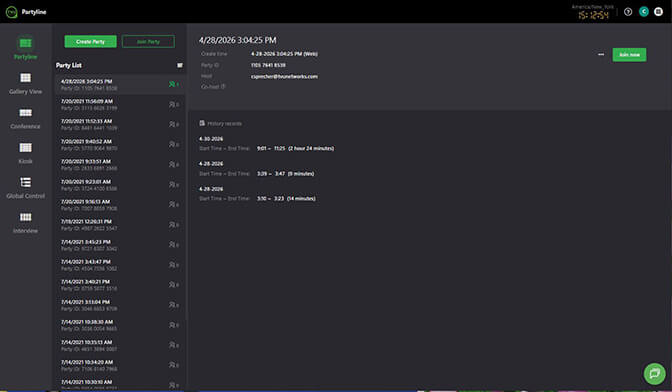Image resolution: width=672 pixels, height=392 pixels.
Task: Click participants icon on 7/14/2021 10:35:13 AM party
Action: [x=174, y=345]
